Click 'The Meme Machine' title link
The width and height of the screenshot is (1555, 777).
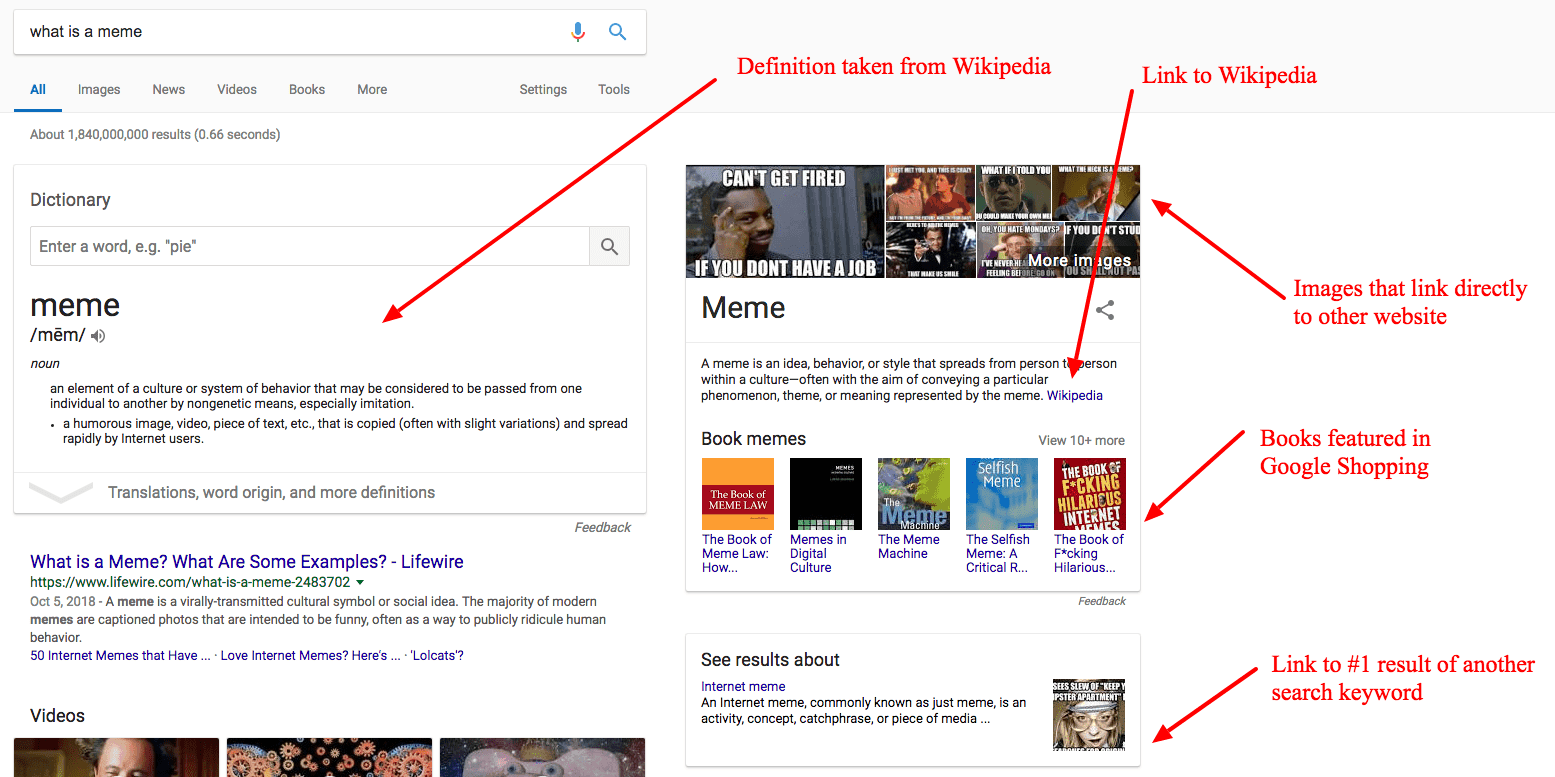tap(909, 546)
